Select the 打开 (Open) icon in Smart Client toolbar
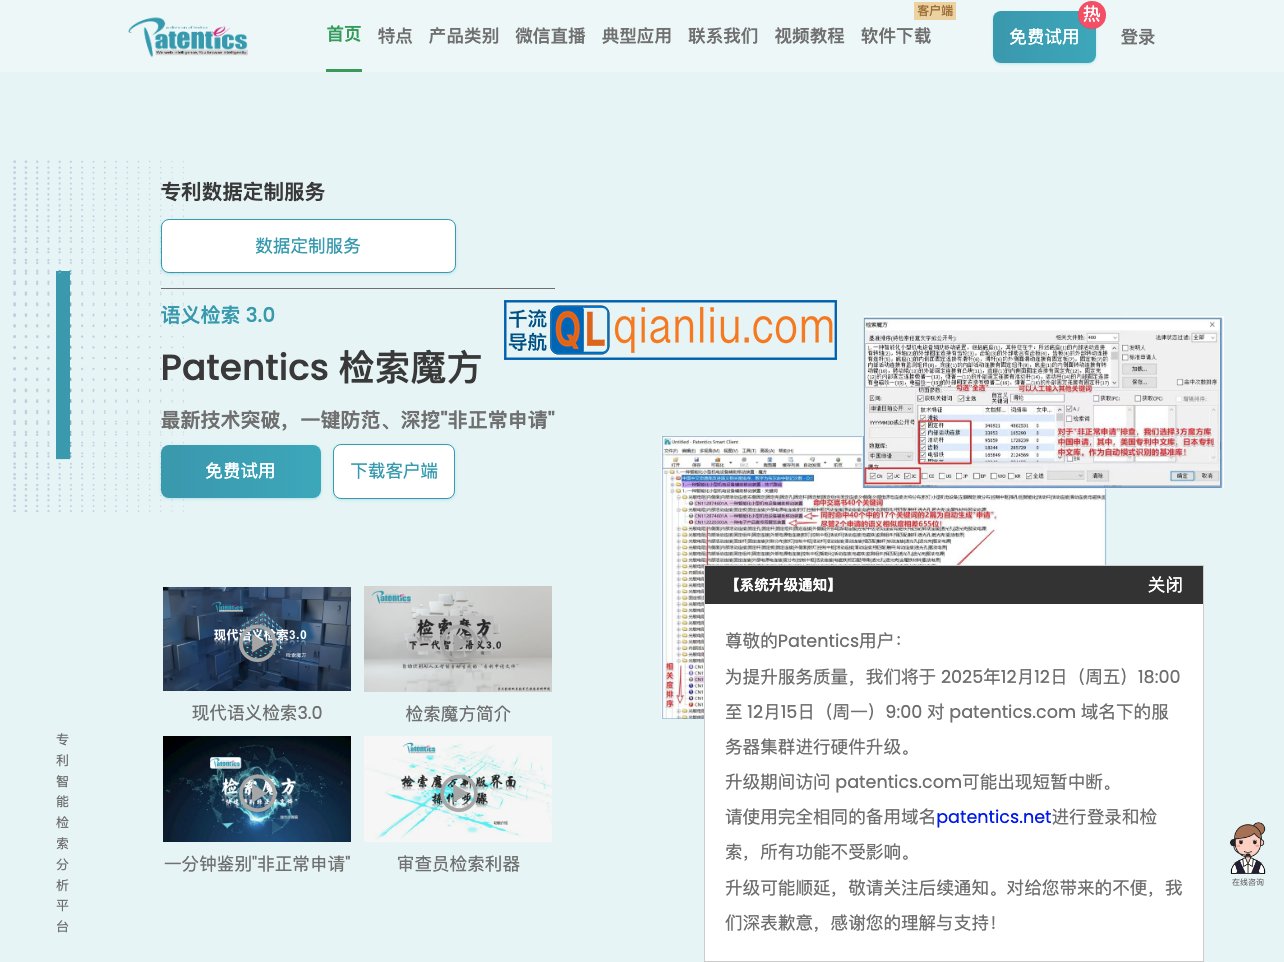The image size is (1284, 962). tap(676, 462)
